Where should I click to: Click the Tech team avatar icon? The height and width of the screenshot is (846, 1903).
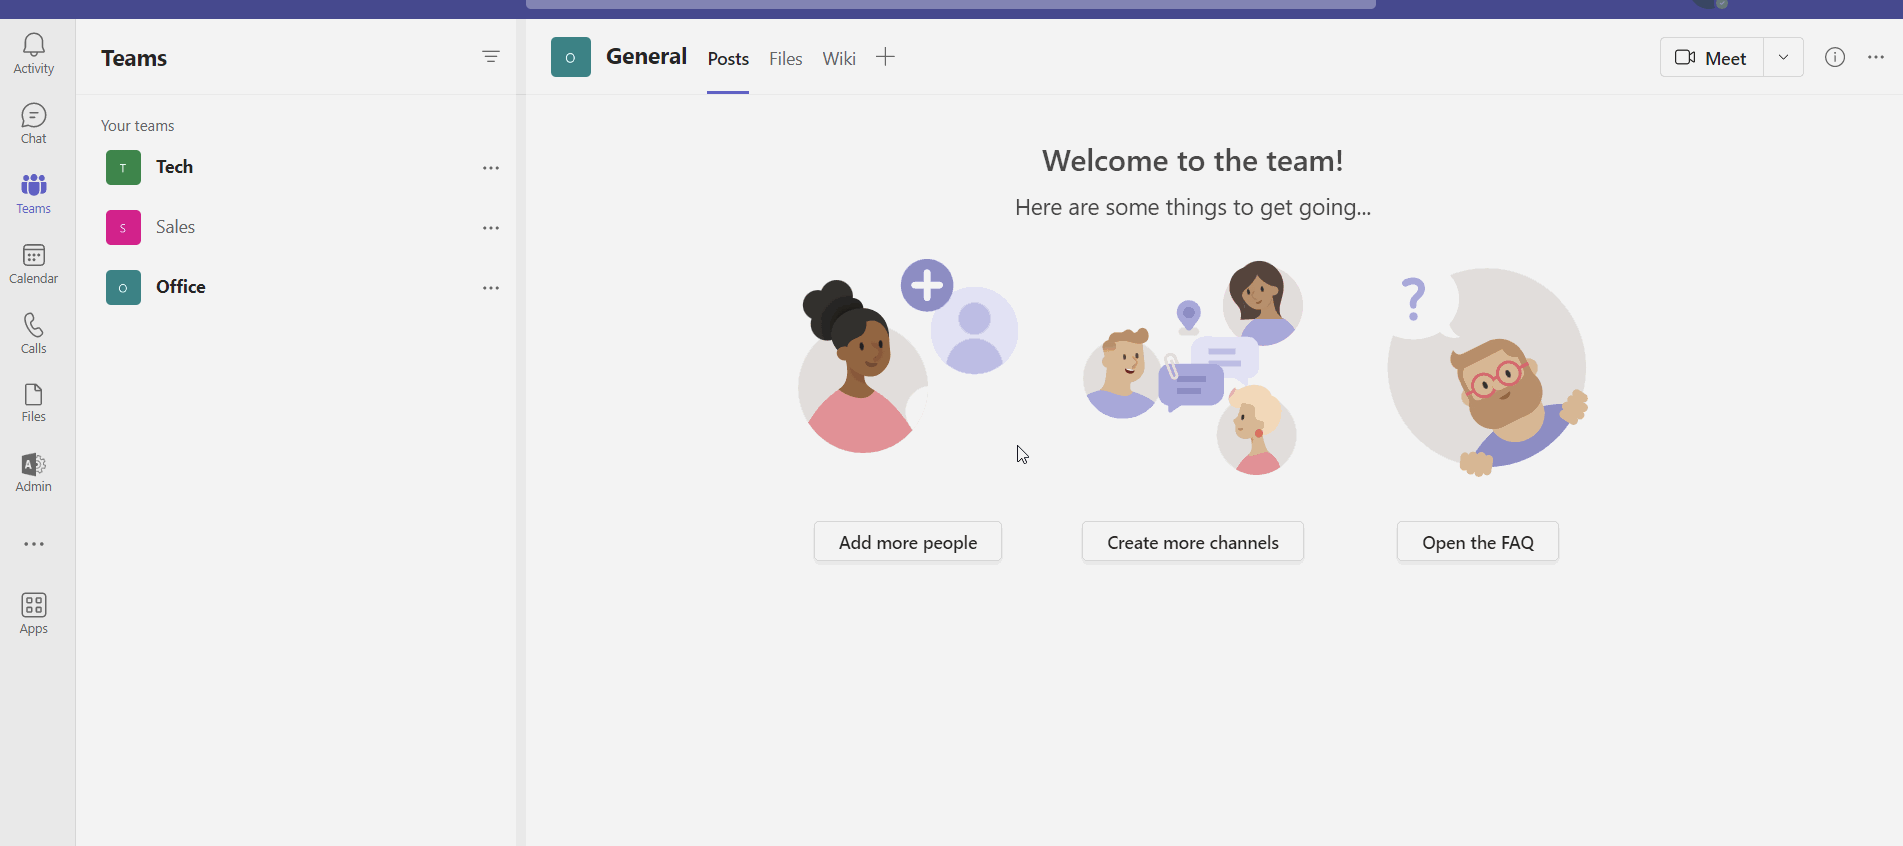coord(123,168)
